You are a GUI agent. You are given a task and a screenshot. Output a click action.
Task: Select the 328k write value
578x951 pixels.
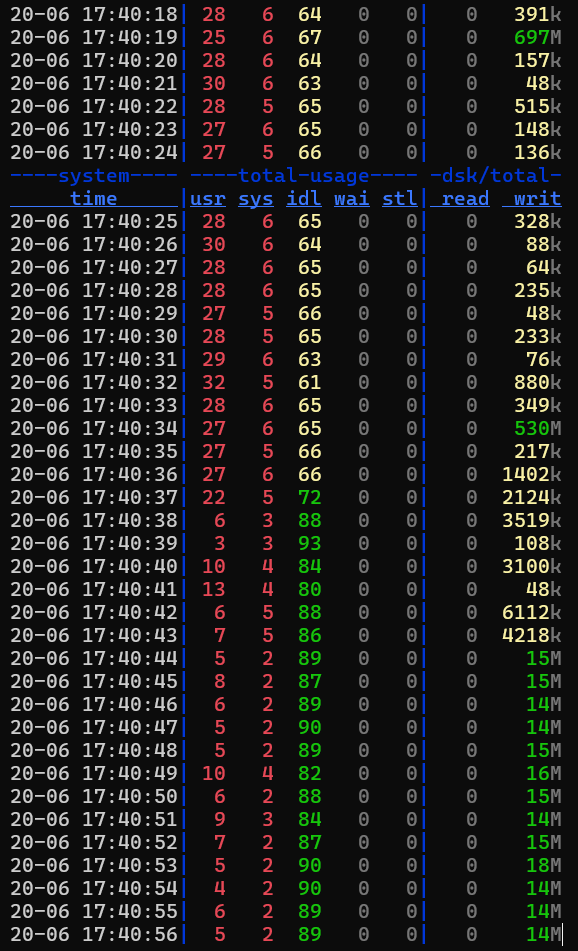point(537,221)
